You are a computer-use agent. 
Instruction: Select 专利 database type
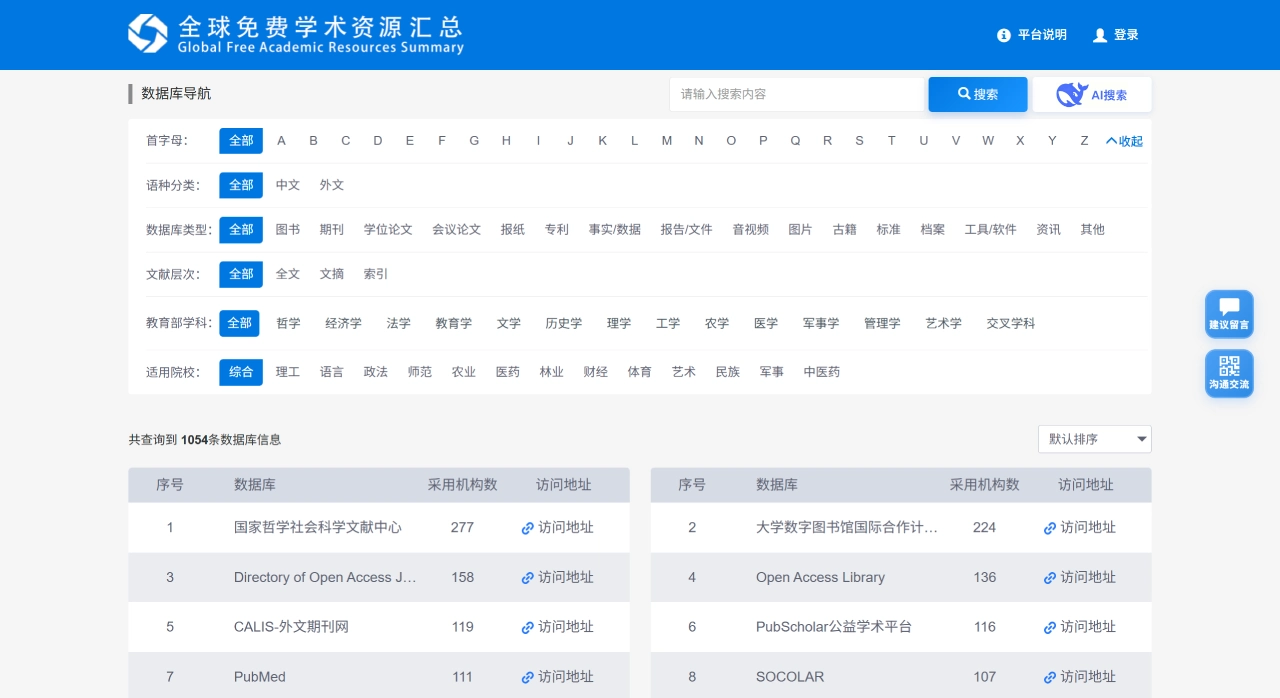pyautogui.click(x=557, y=229)
